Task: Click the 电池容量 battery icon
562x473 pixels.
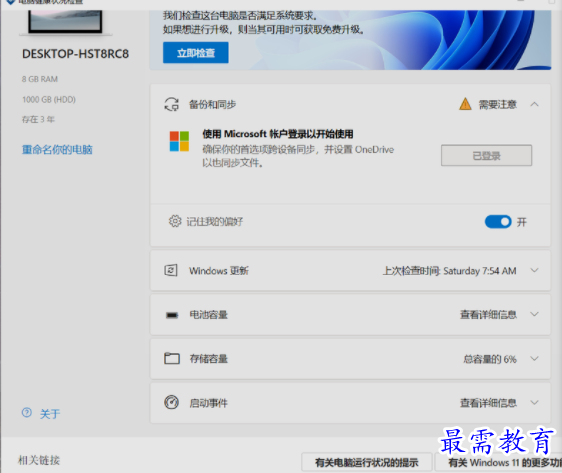Action: coord(172,315)
